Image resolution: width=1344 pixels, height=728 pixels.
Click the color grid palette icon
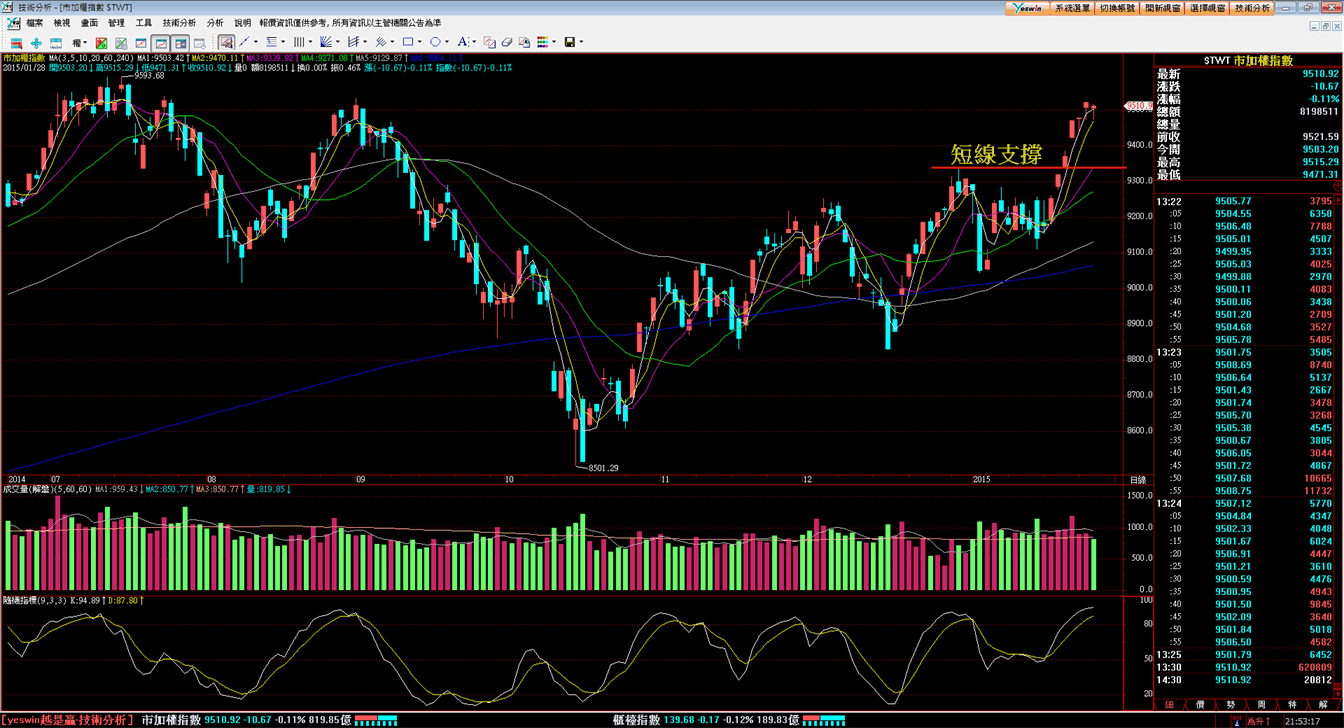click(542, 42)
